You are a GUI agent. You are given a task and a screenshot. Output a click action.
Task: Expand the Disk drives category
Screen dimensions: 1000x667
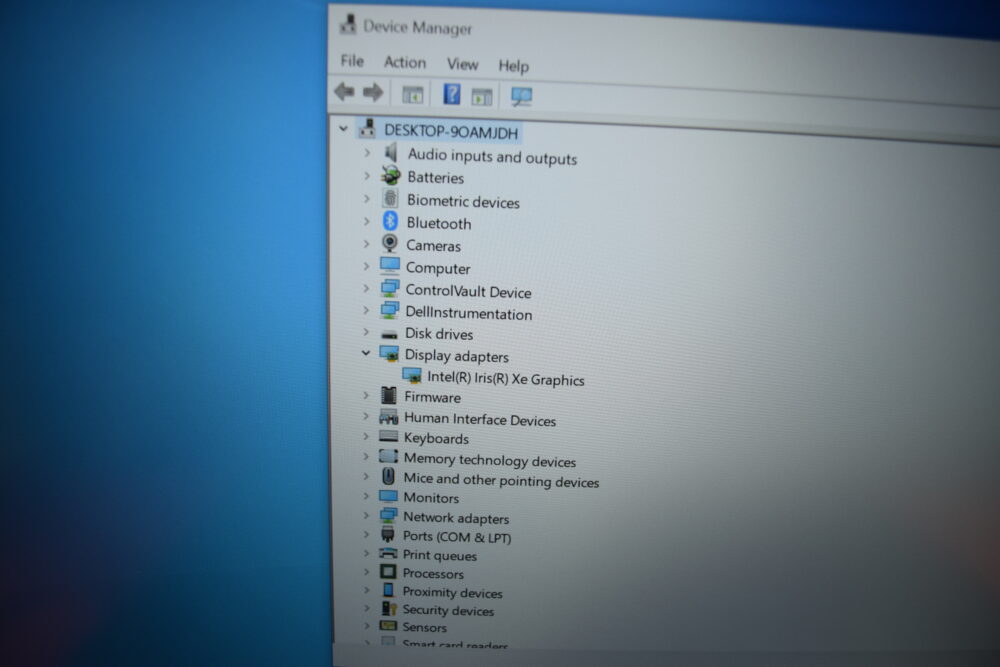(366, 332)
